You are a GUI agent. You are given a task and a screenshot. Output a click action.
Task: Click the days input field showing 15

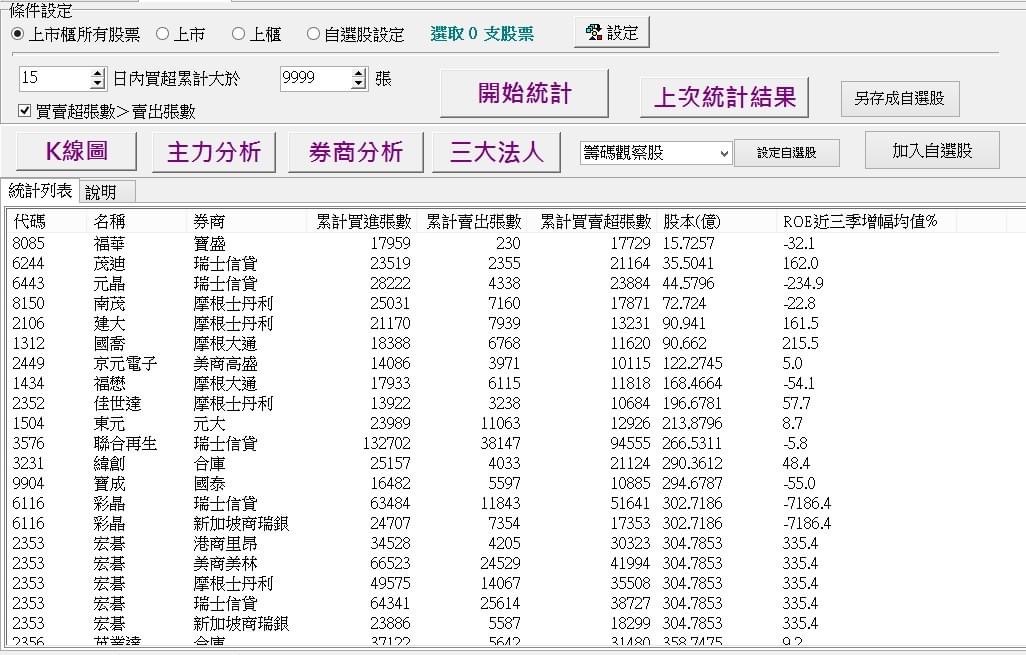click(x=52, y=78)
